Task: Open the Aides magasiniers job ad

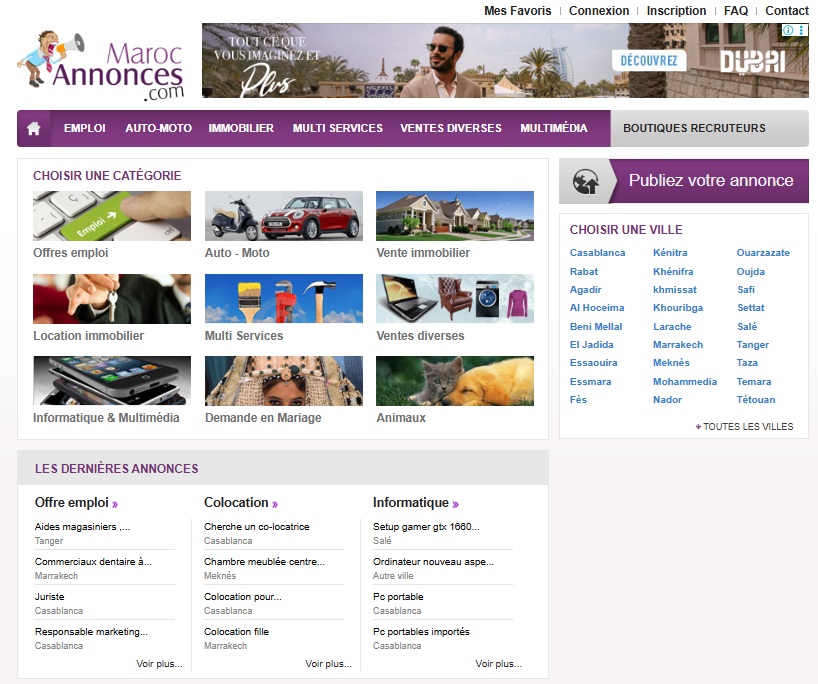Action: [82, 527]
